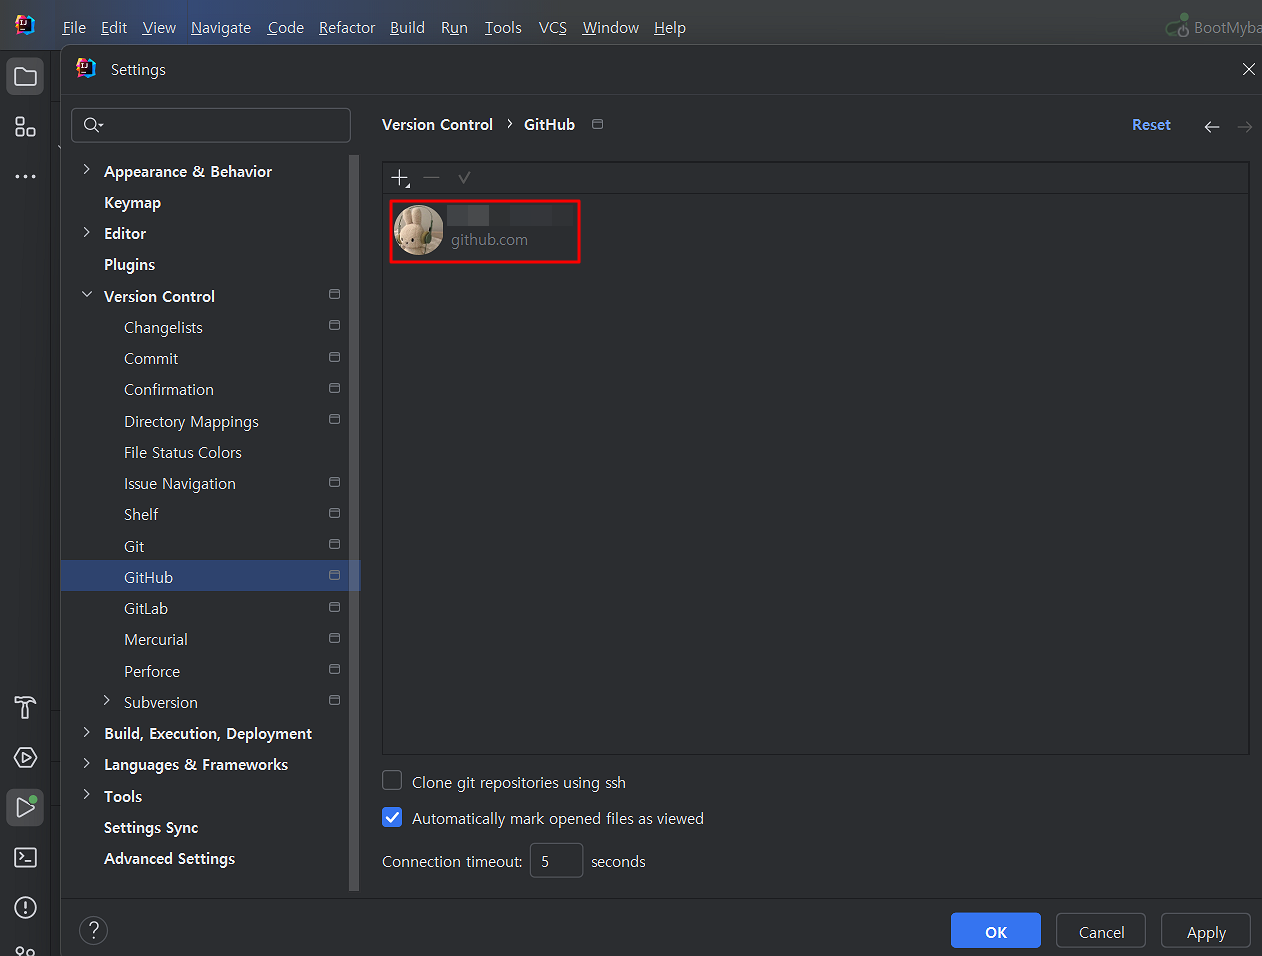The image size is (1262, 956).
Task: Click project icon beside Directory Mappings row
Action: [334, 420]
